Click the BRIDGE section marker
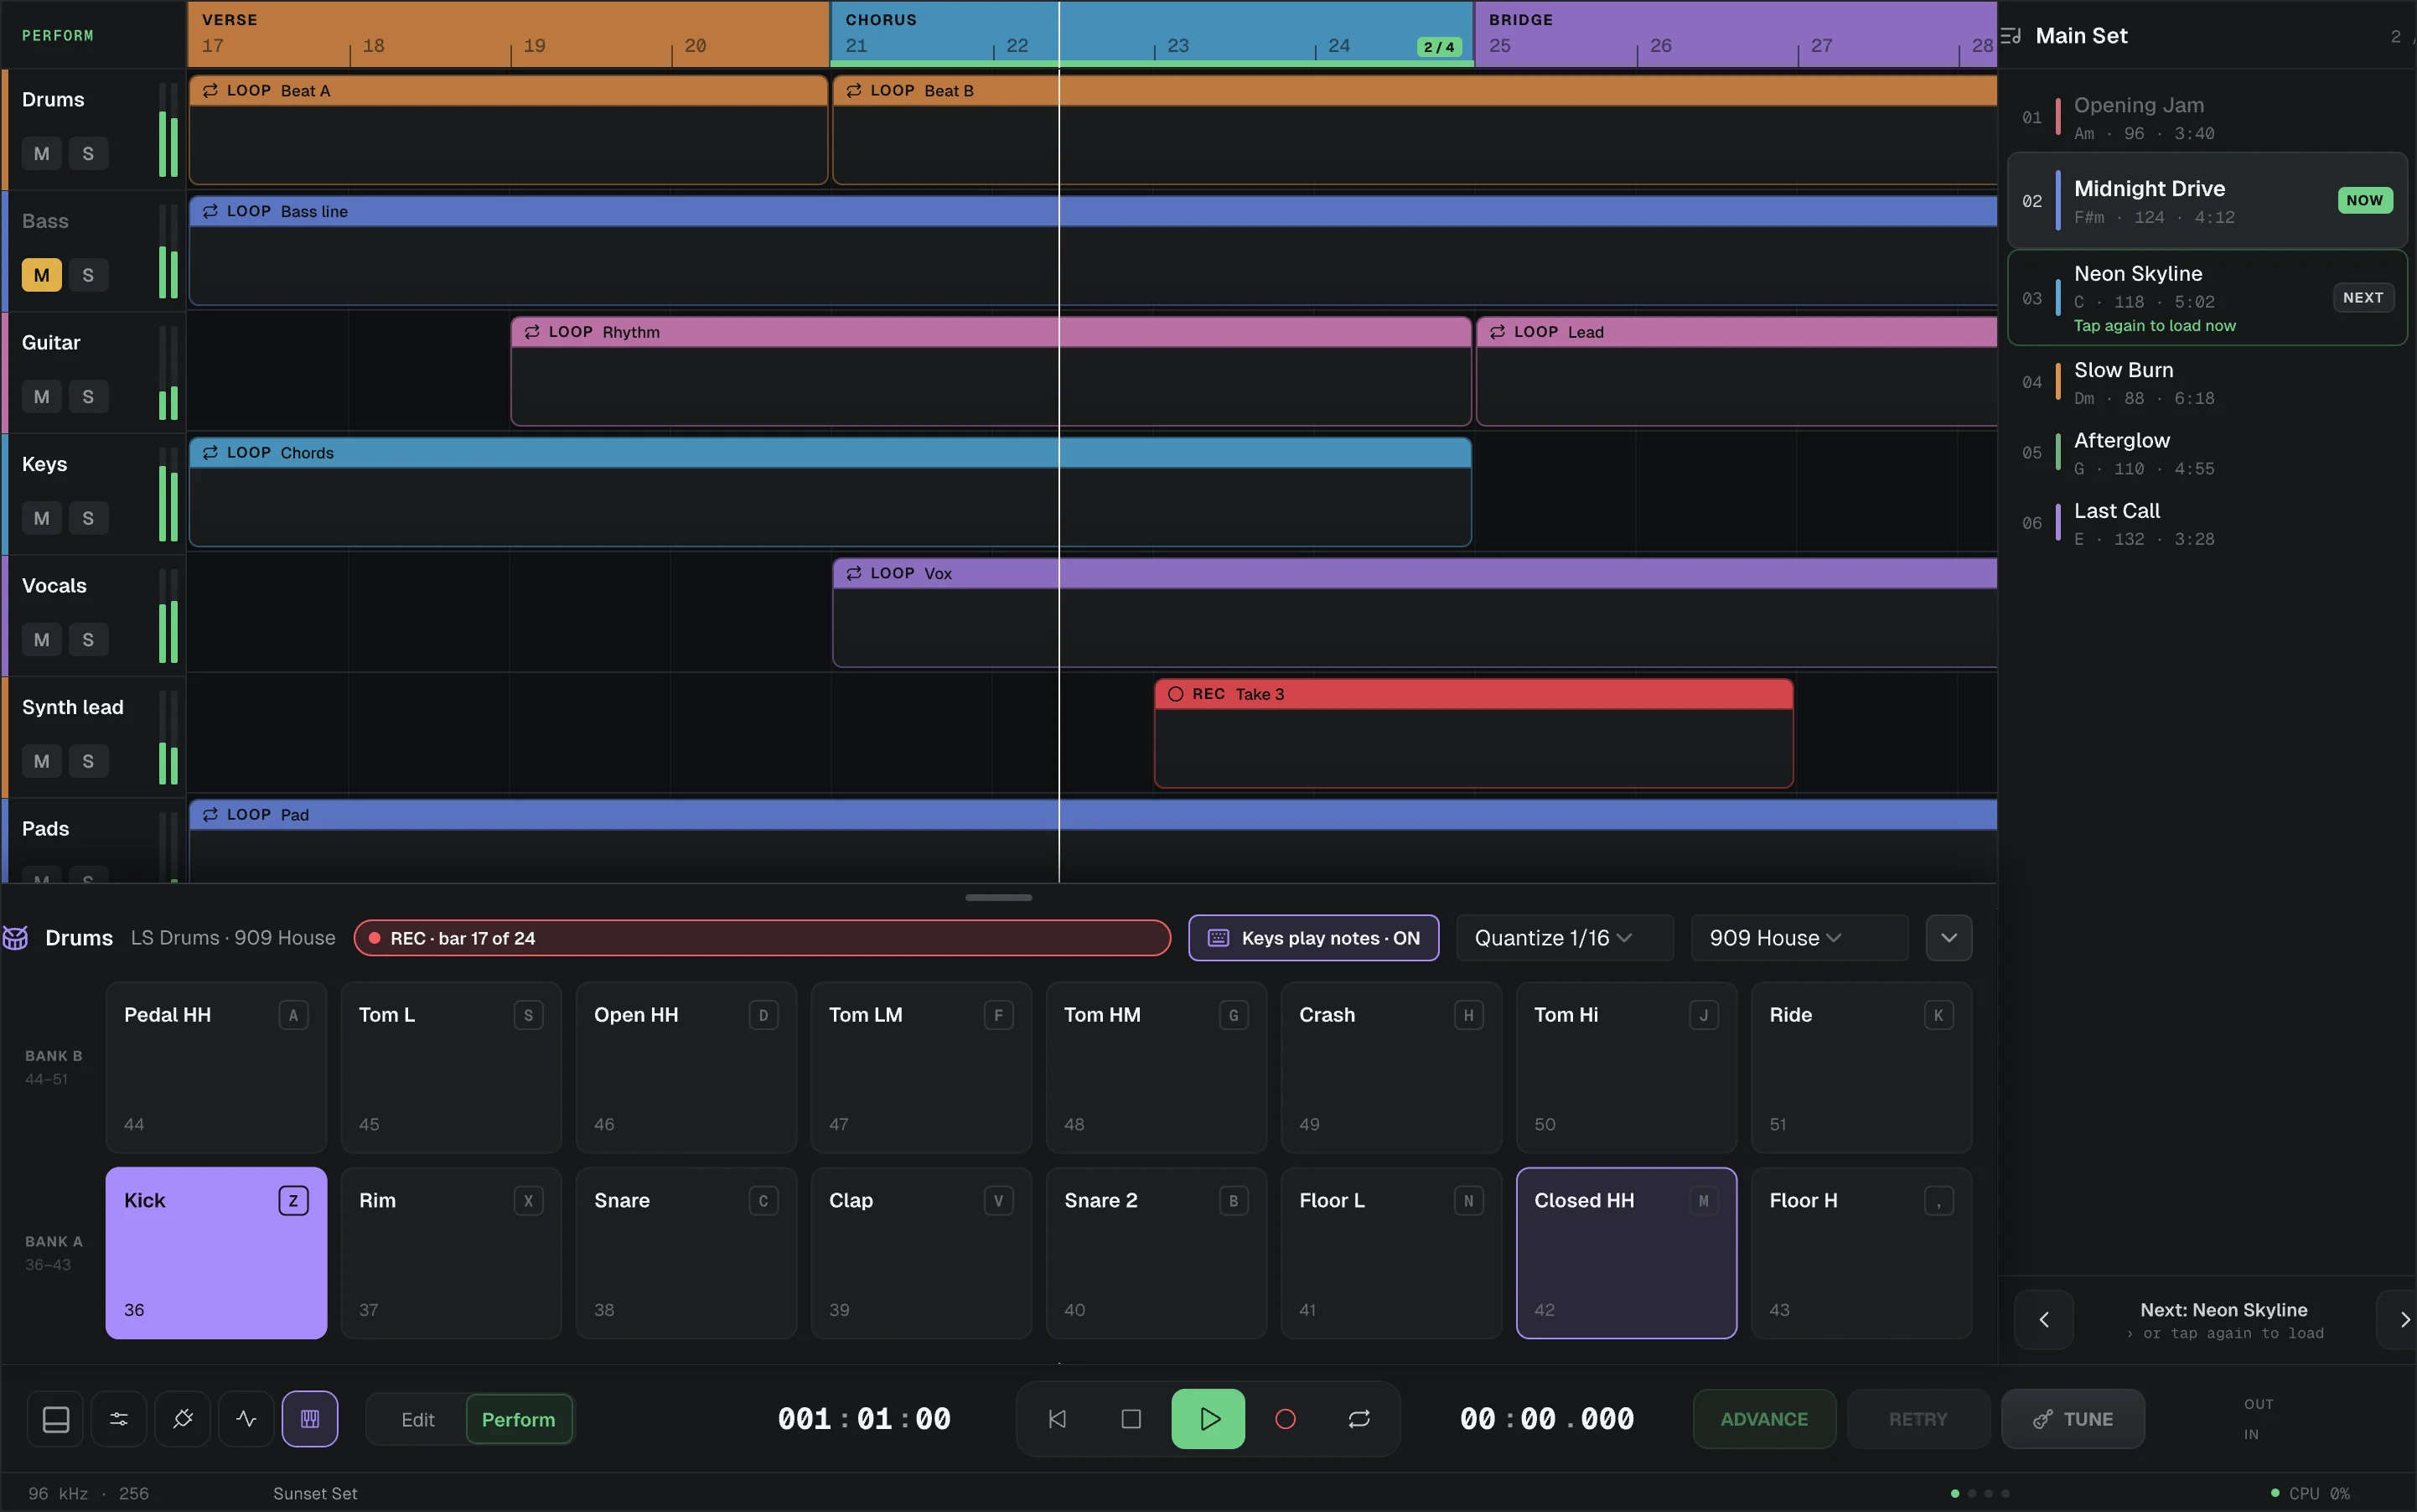The height and width of the screenshot is (1512, 2417). point(1735,34)
